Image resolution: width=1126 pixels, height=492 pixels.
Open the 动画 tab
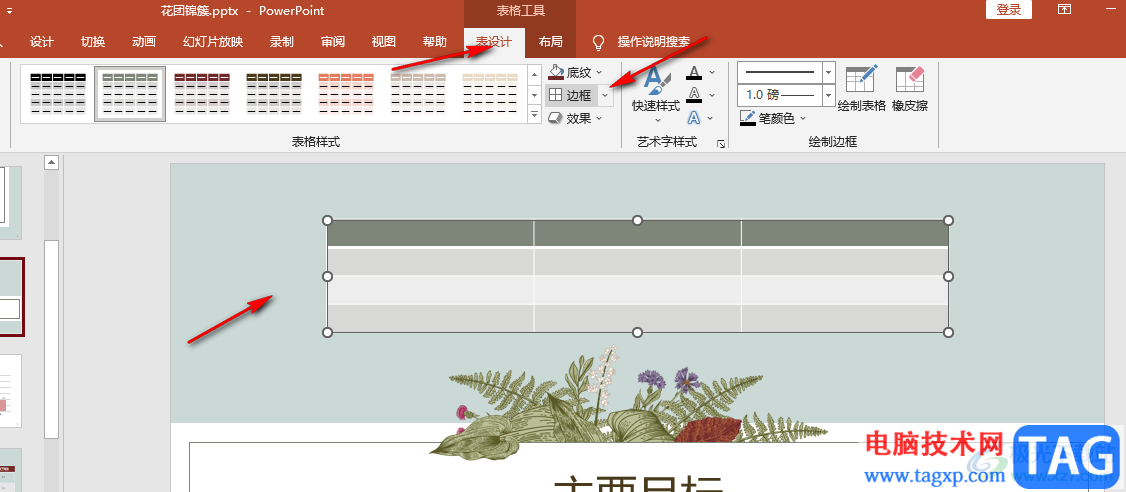144,42
